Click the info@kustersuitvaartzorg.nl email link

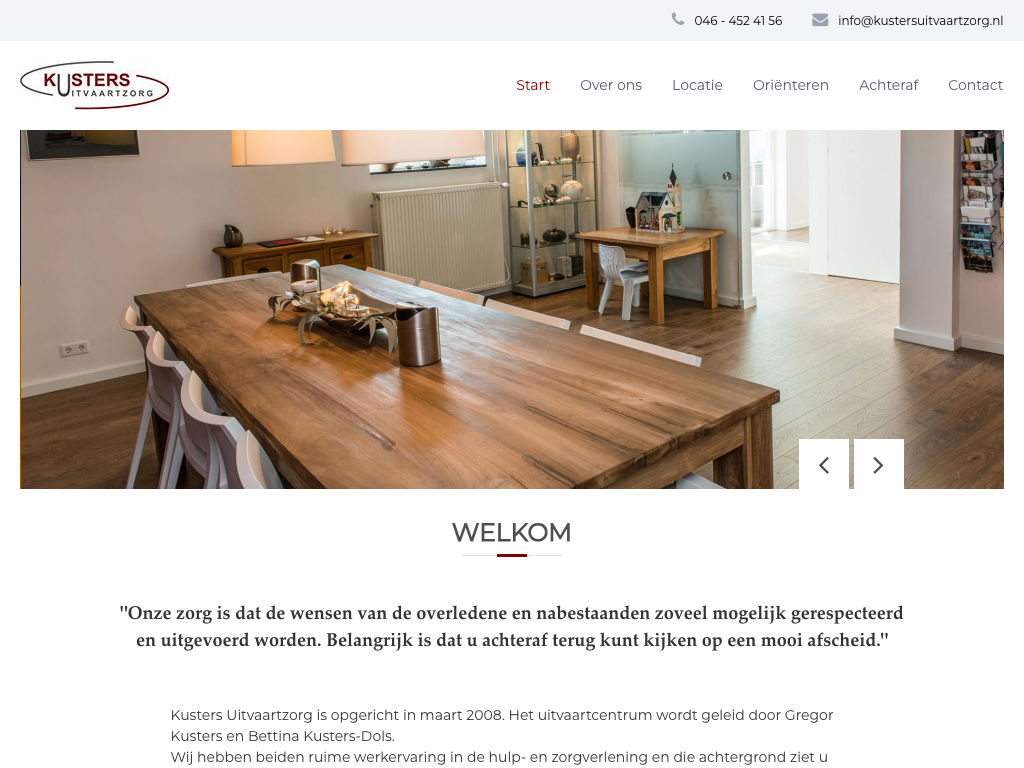point(920,21)
